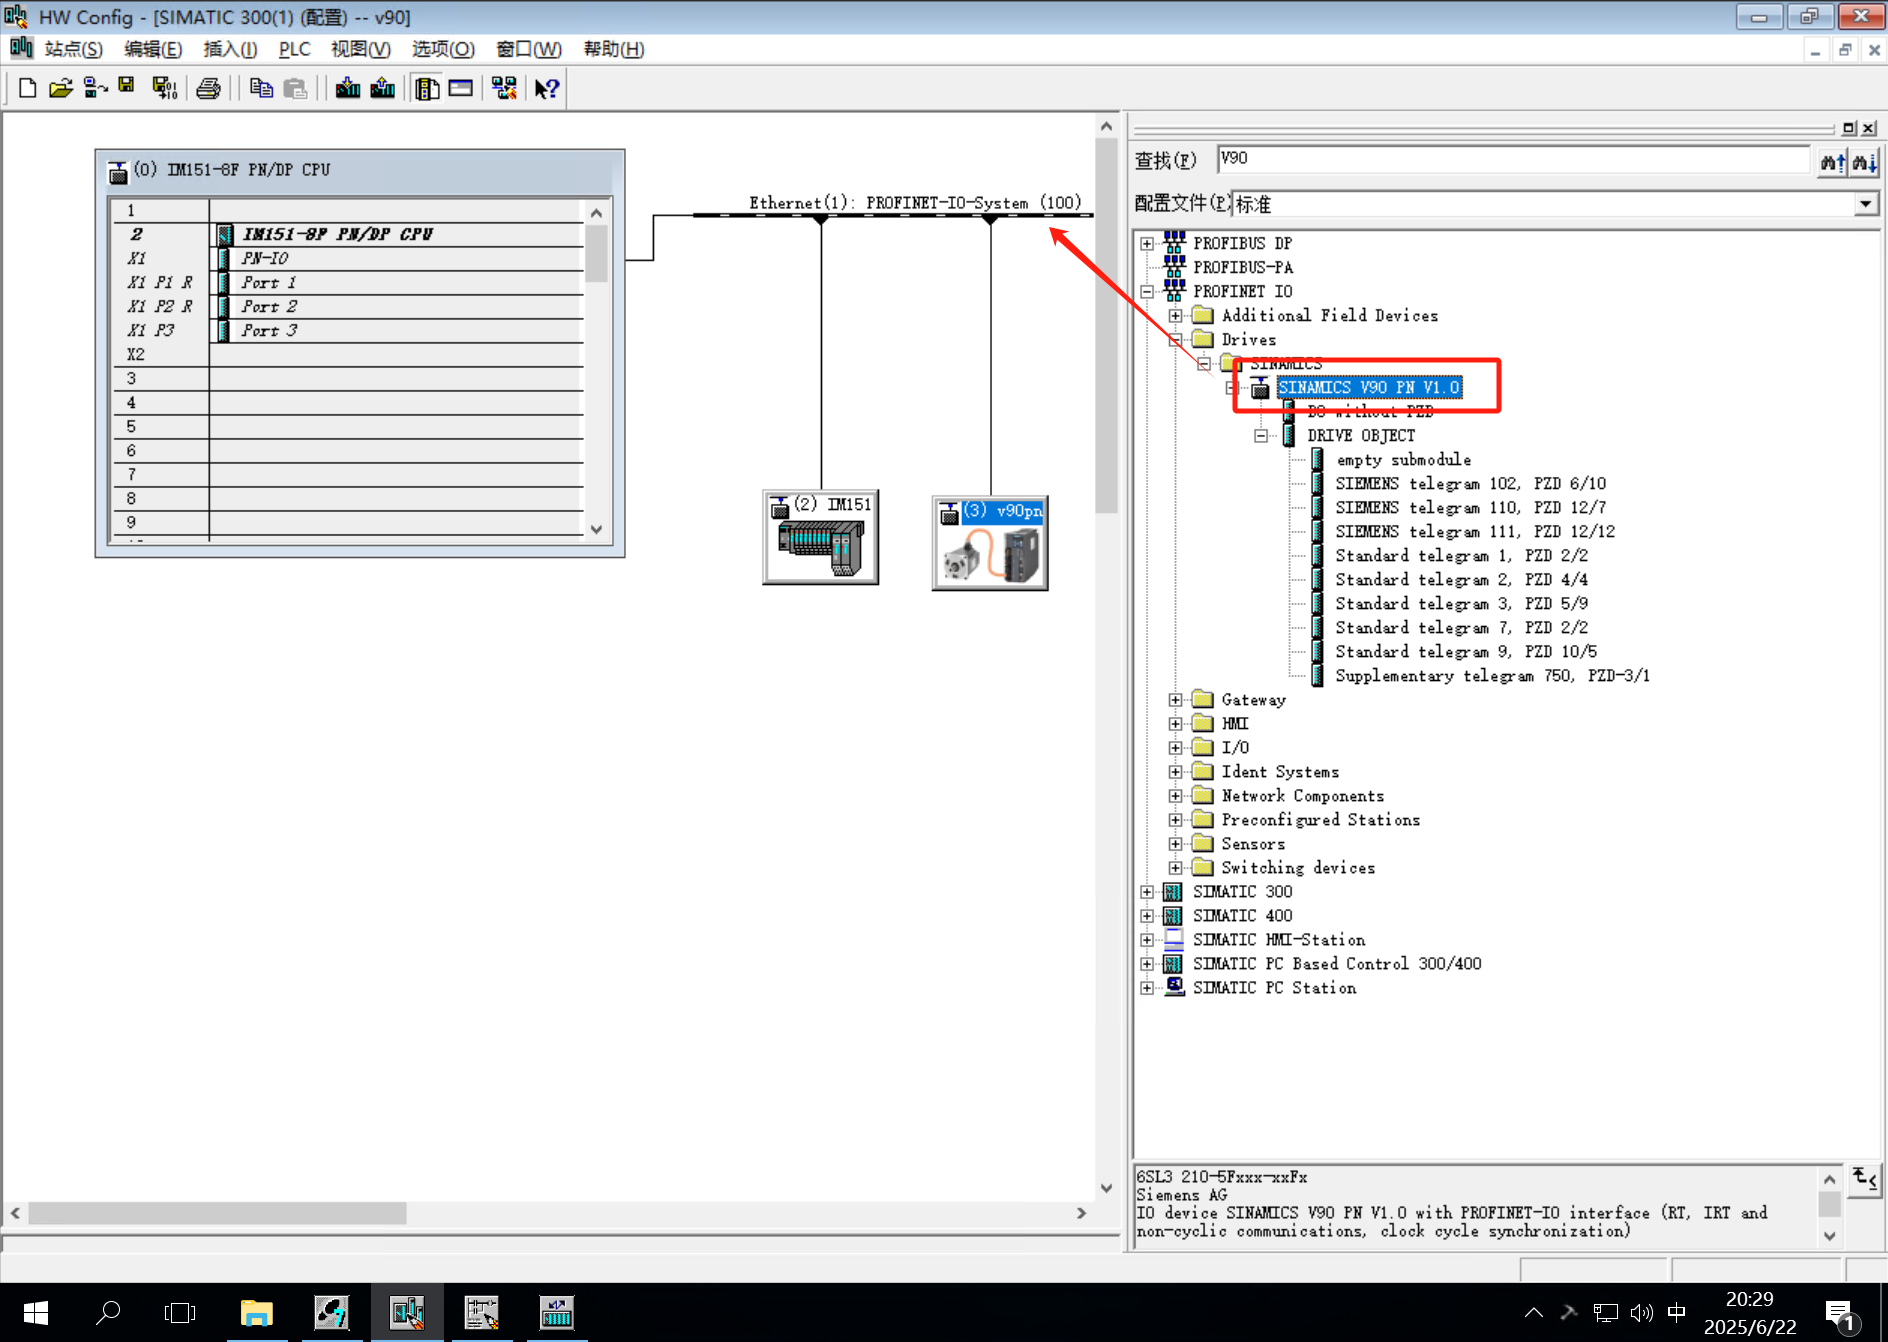The image size is (1888, 1342).
Task: Open the 站点(S) menu
Action: coord(73,49)
